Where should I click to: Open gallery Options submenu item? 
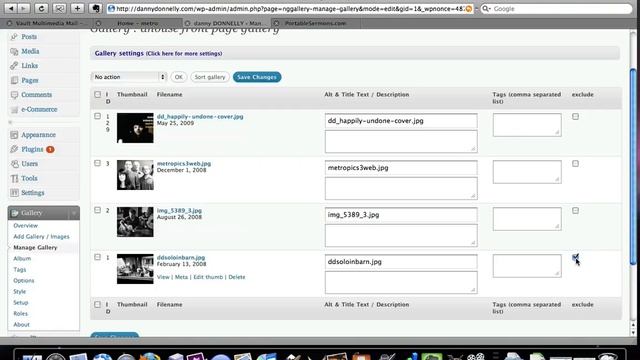tap(24, 281)
